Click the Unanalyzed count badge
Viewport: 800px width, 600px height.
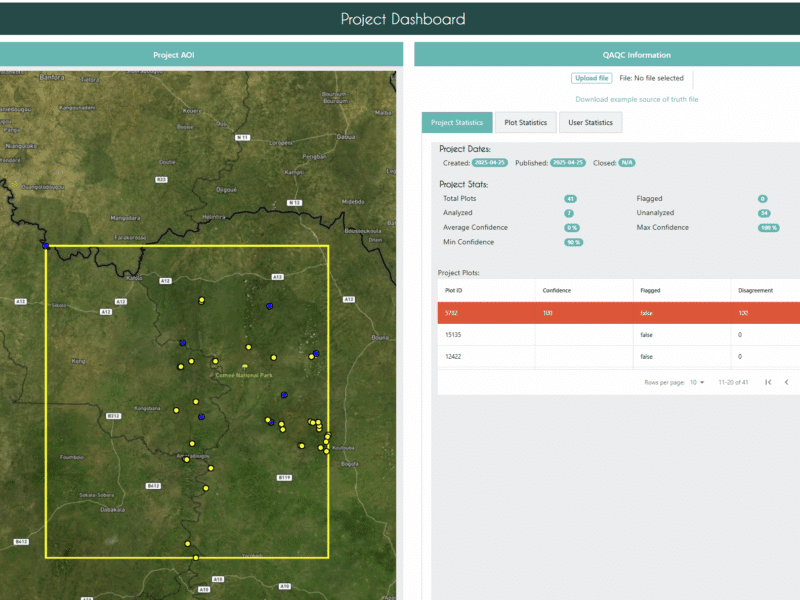tap(764, 213)
